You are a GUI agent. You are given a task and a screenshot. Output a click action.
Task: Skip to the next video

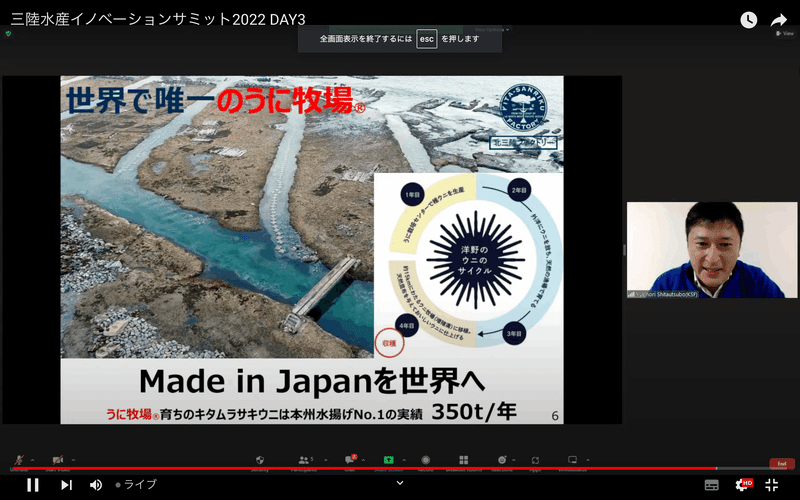coord(66,485)
